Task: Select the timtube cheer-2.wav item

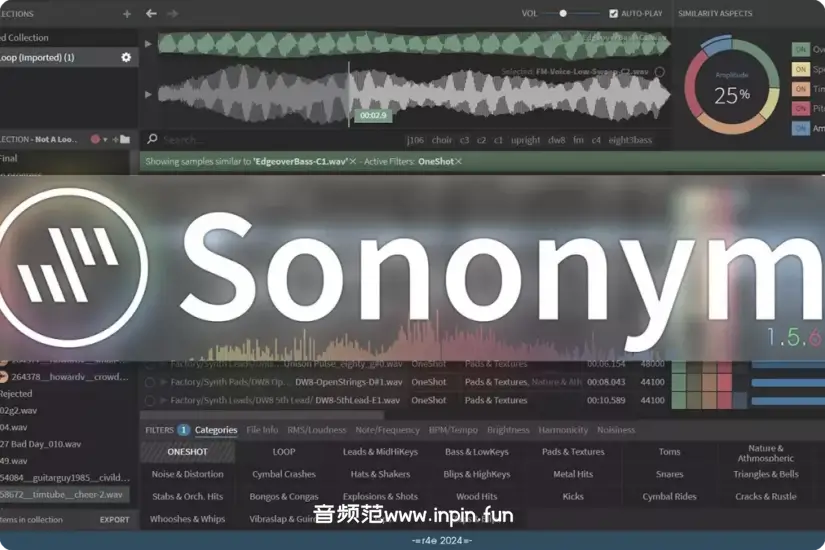Action: pyautogui.click(x=64, y=495)
